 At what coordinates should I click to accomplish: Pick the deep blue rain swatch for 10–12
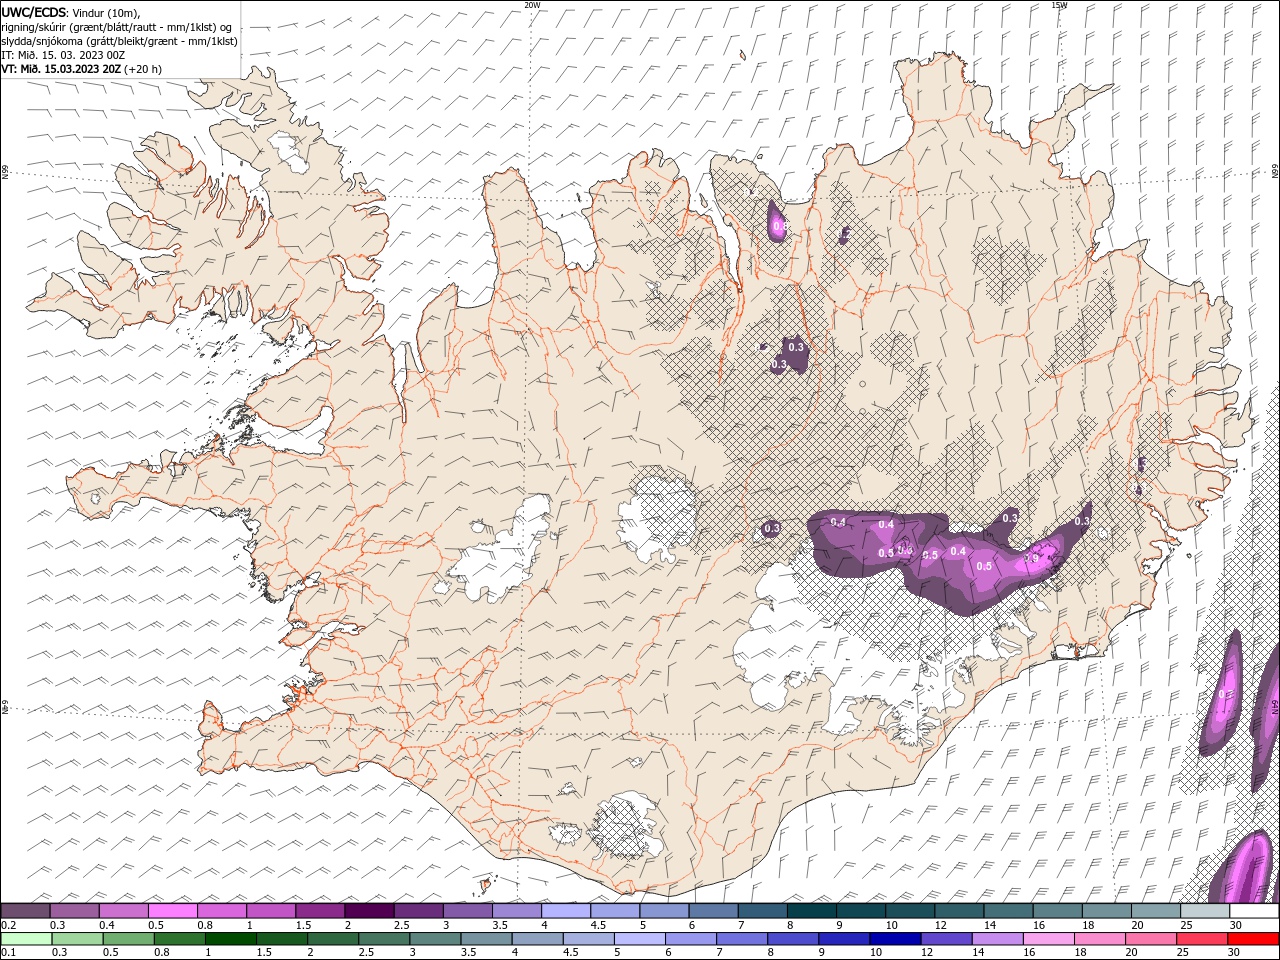coord(894,939)
